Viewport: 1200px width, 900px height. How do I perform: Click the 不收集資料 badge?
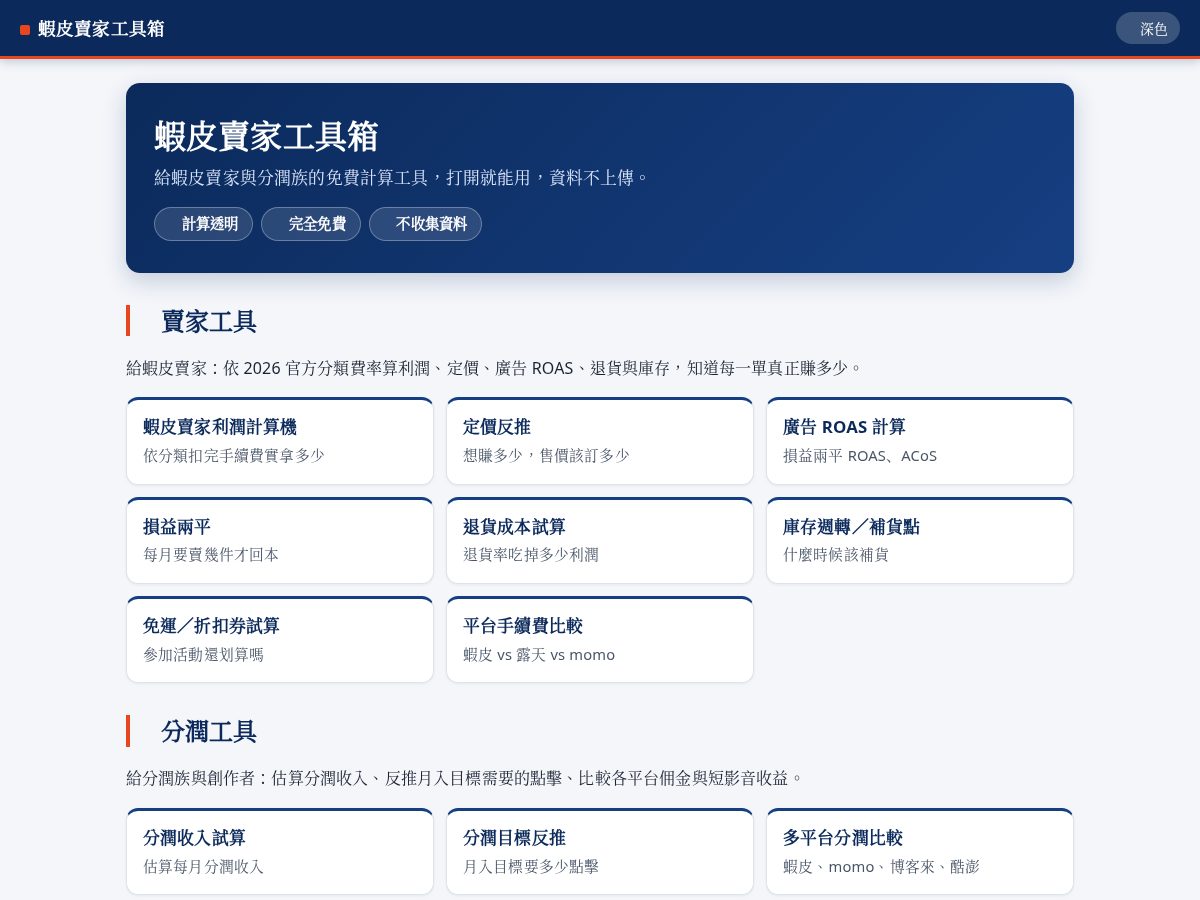[425, 224]
